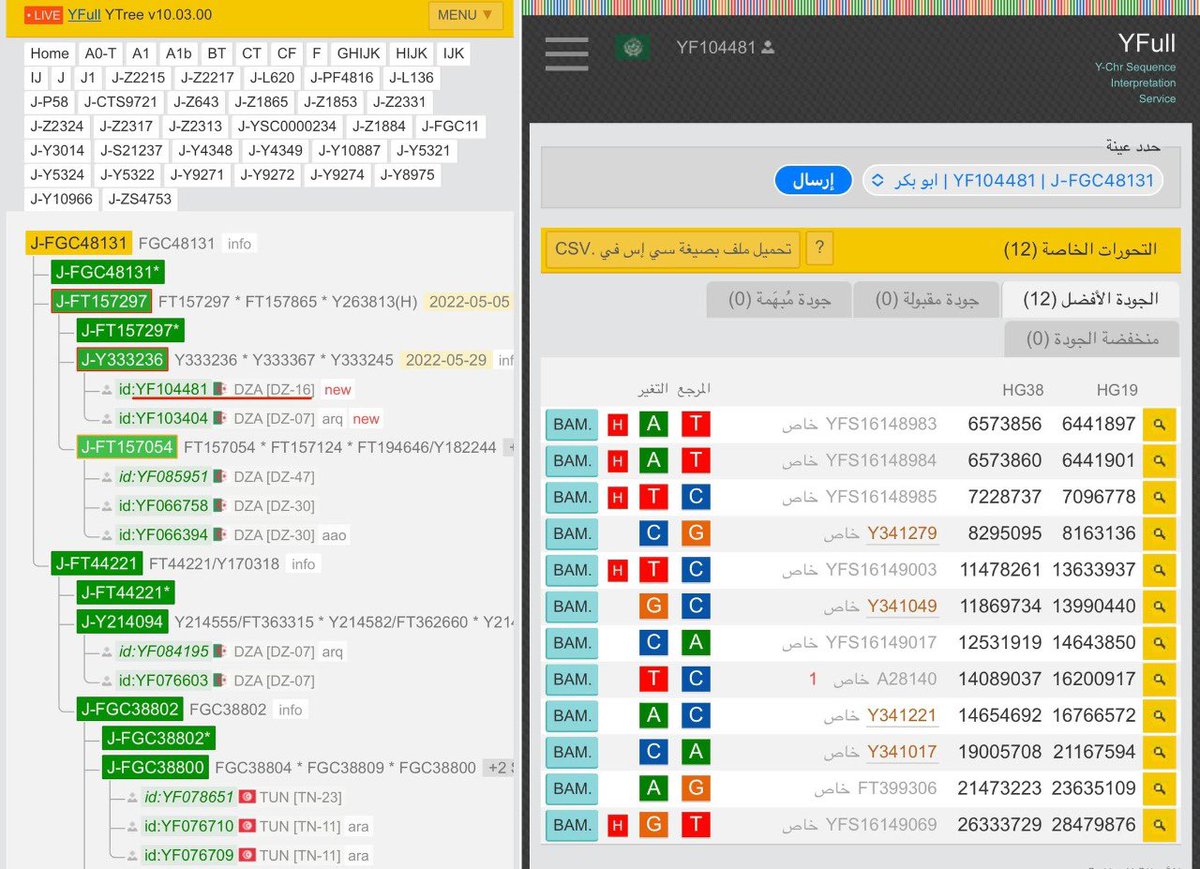1200x869 pixels.
Task: Open the Y341049 SNP link
Action: (x=902, y=606)
